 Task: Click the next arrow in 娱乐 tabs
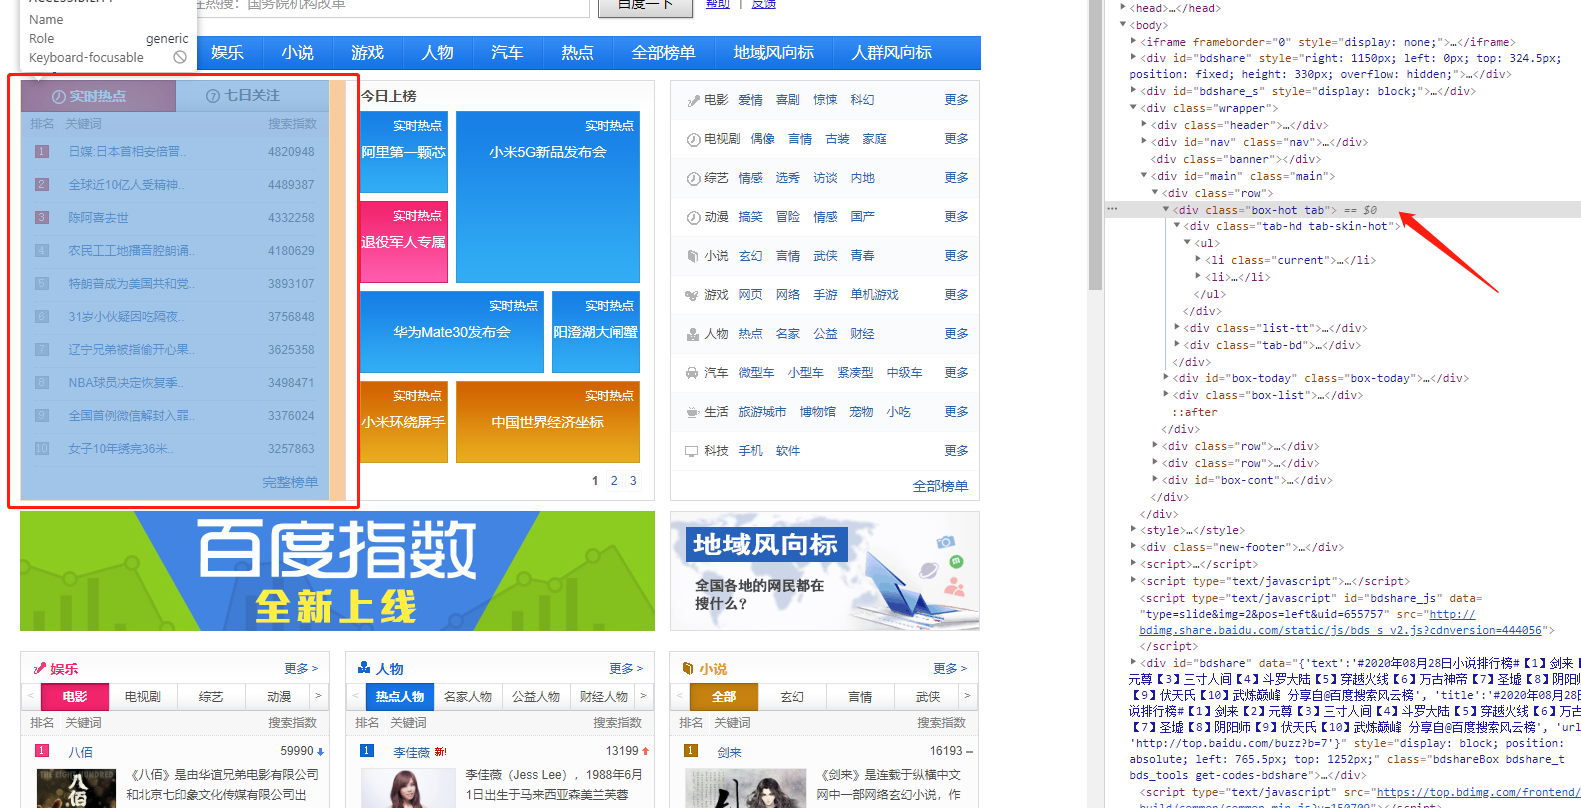319,696
